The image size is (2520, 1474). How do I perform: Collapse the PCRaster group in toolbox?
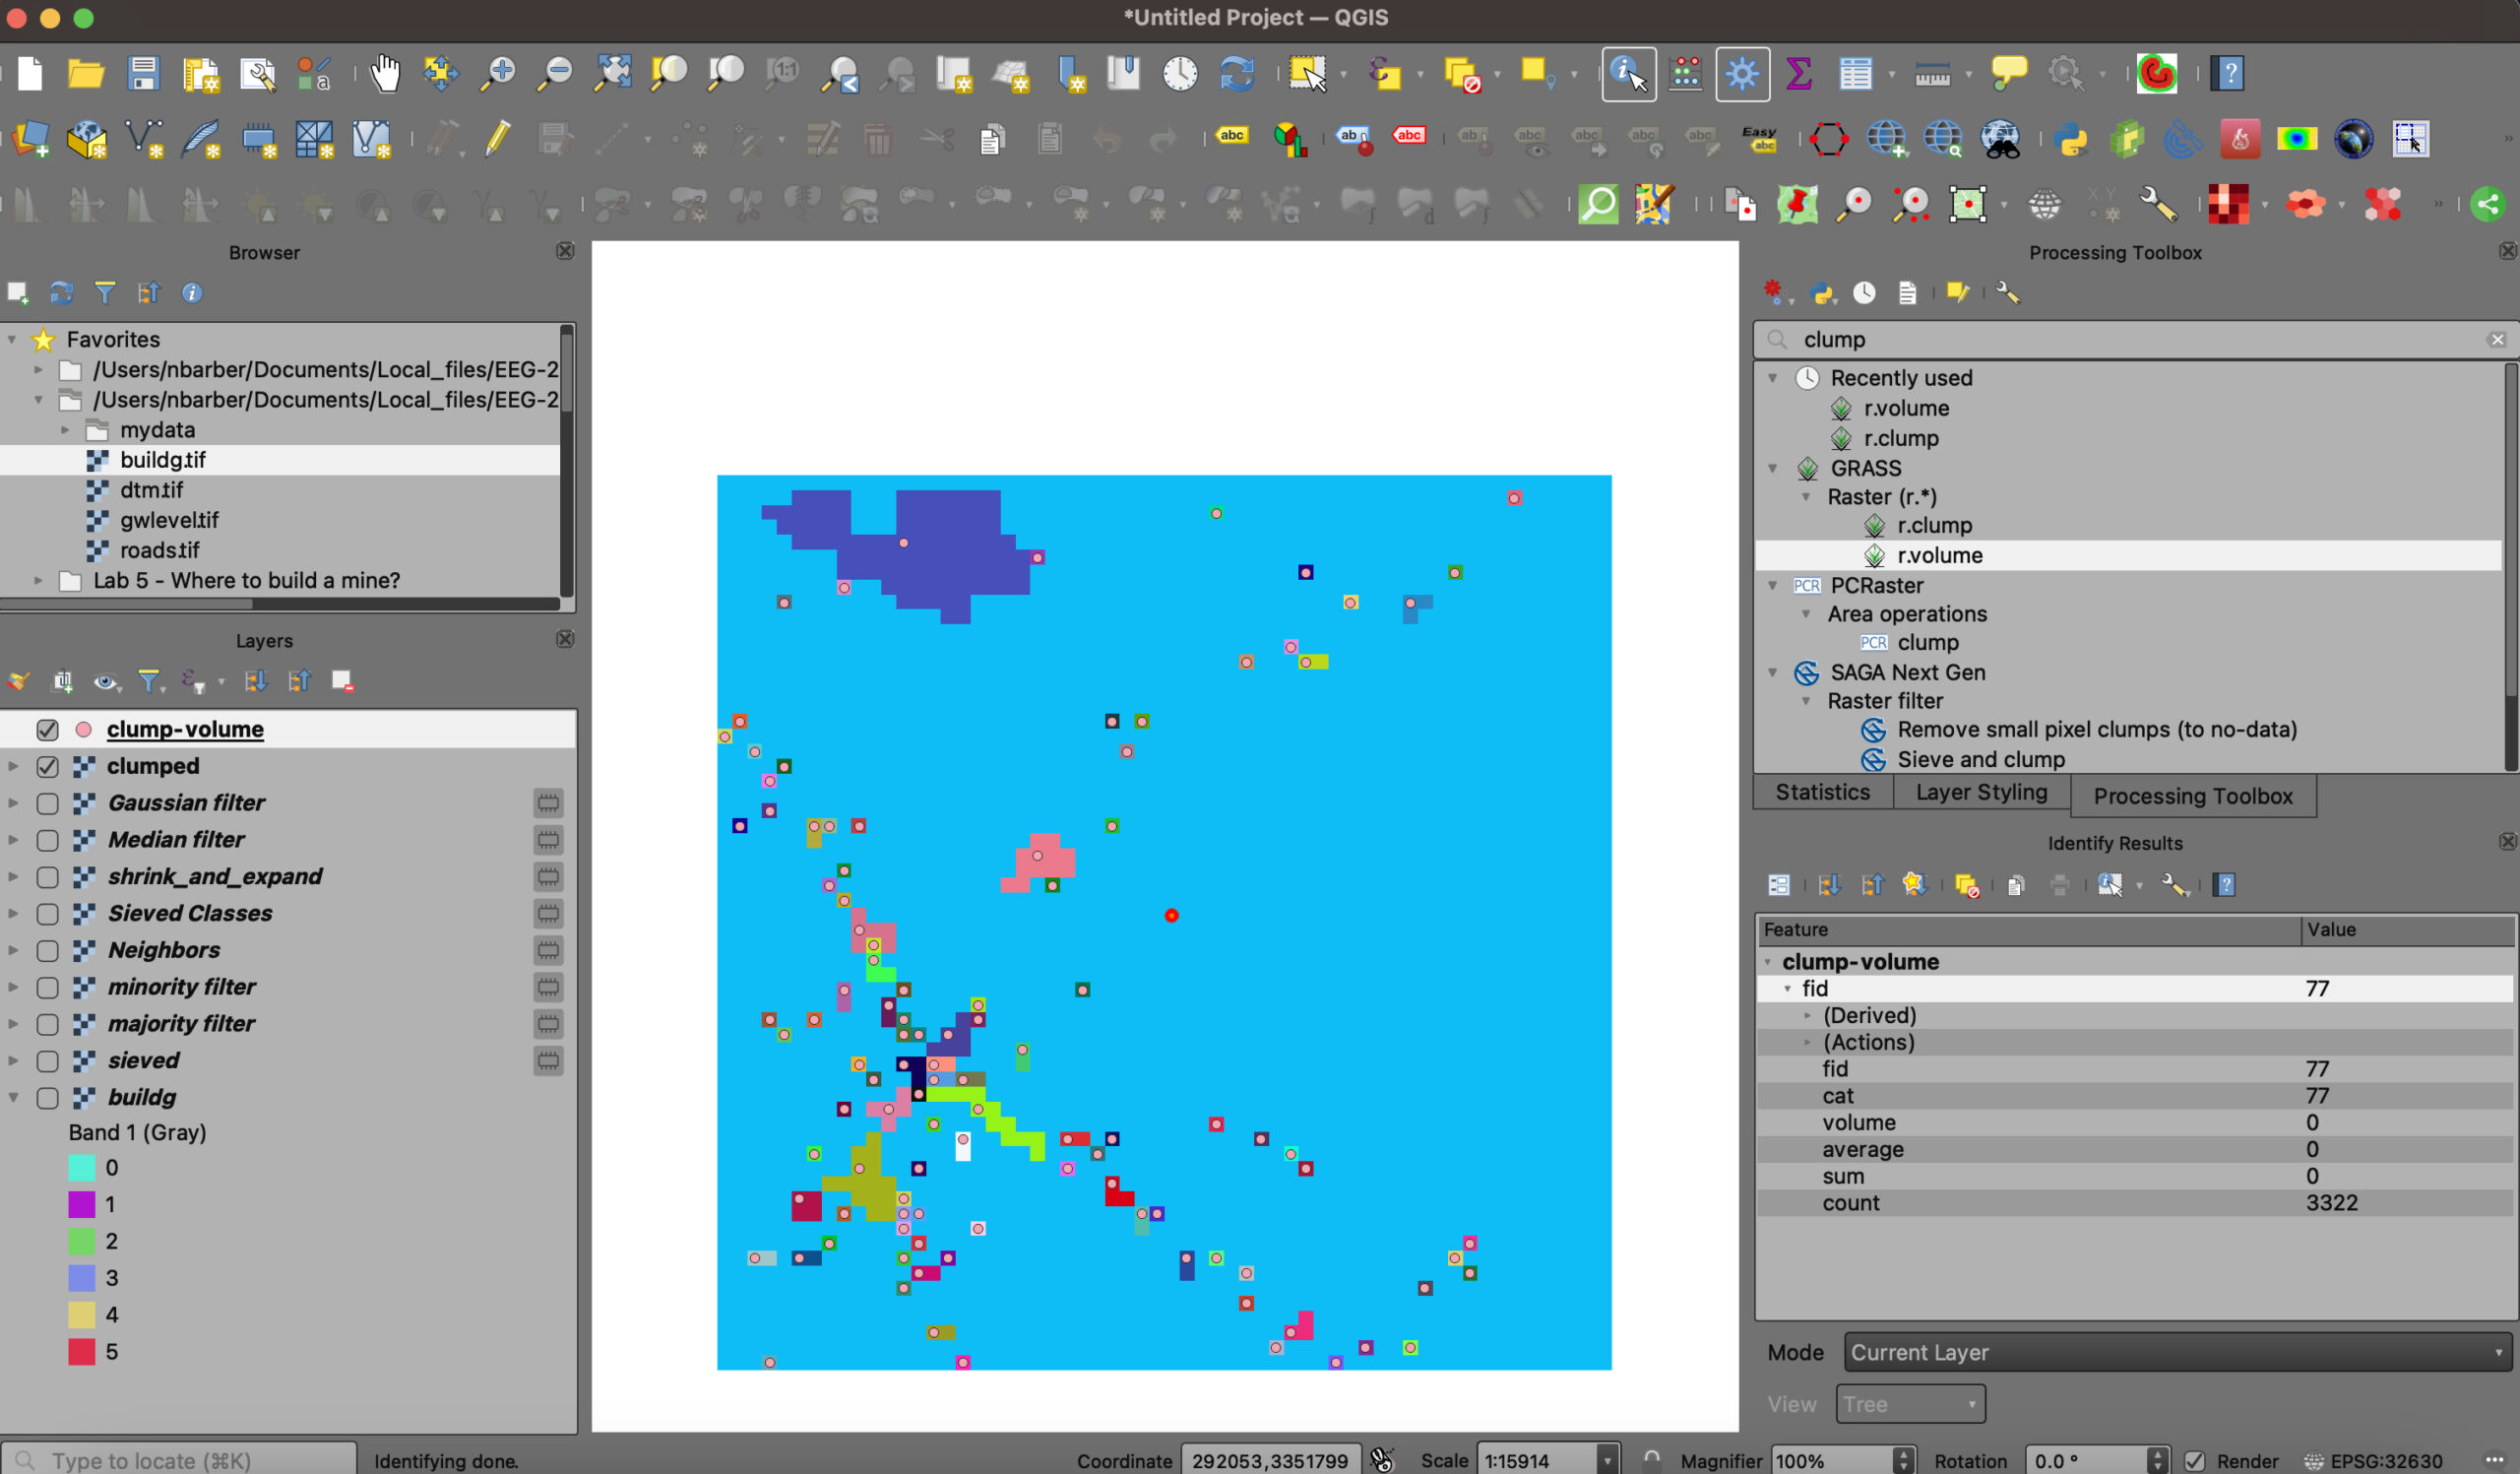[x=1773, y=586]
